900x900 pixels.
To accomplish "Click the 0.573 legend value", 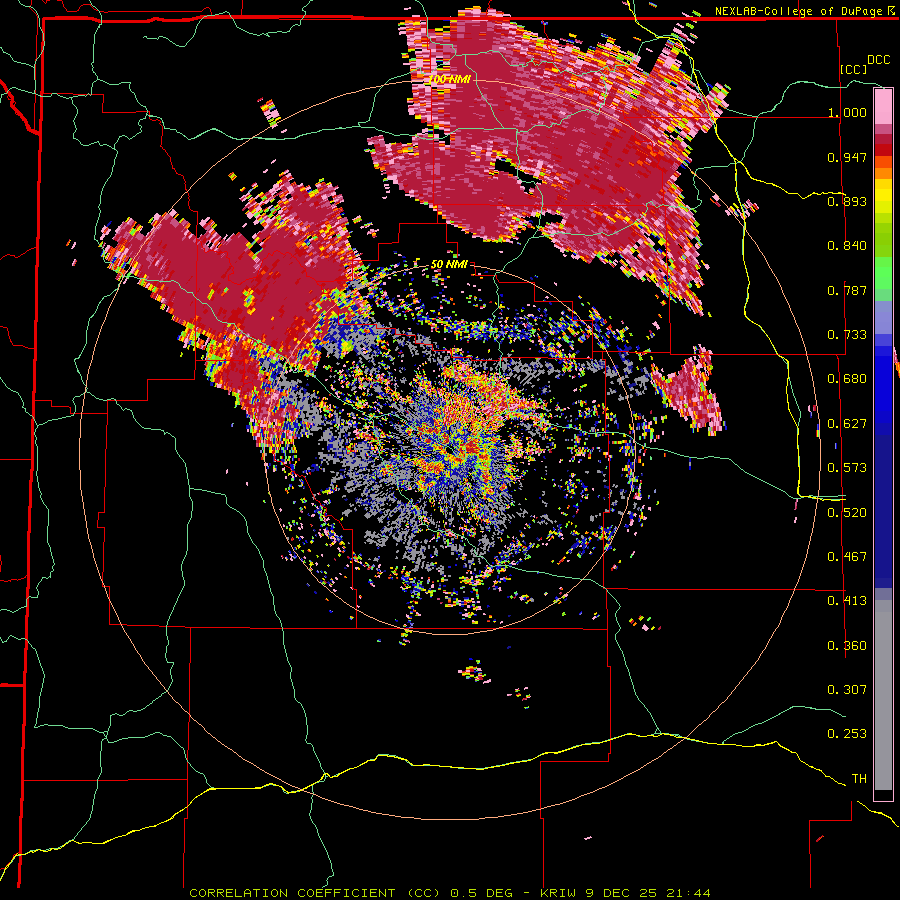I will tap(847, 468).
